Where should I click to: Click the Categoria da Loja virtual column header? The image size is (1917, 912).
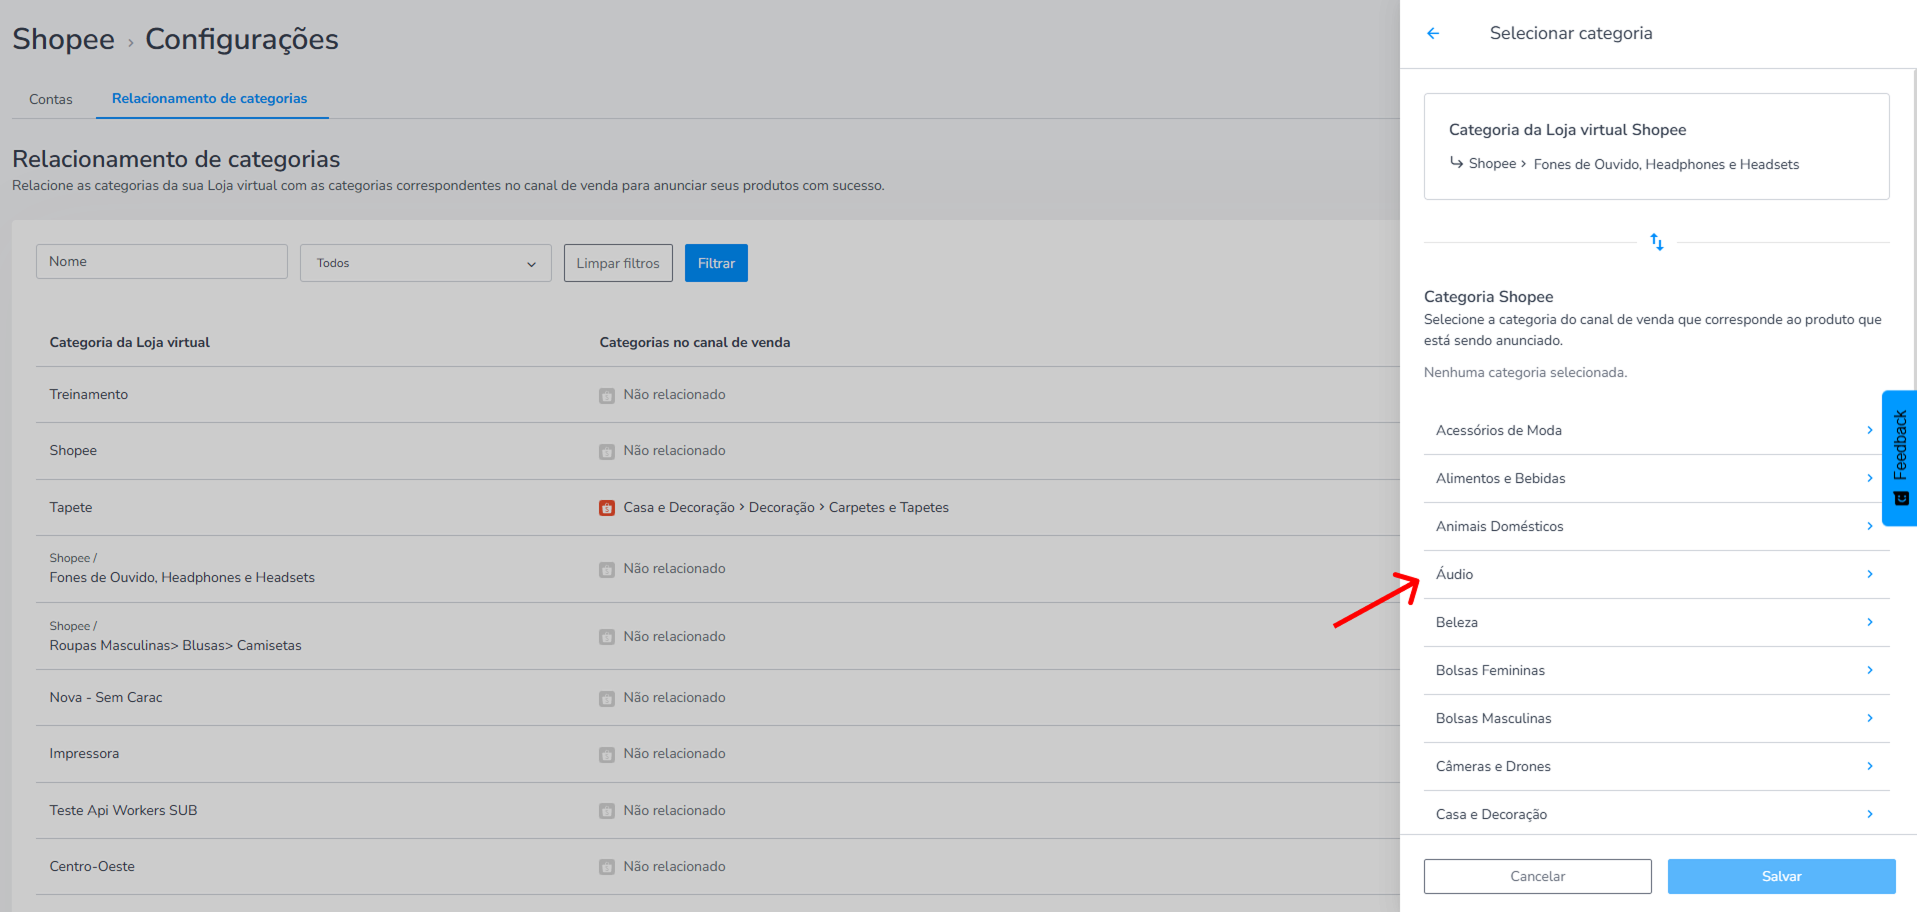130,342
